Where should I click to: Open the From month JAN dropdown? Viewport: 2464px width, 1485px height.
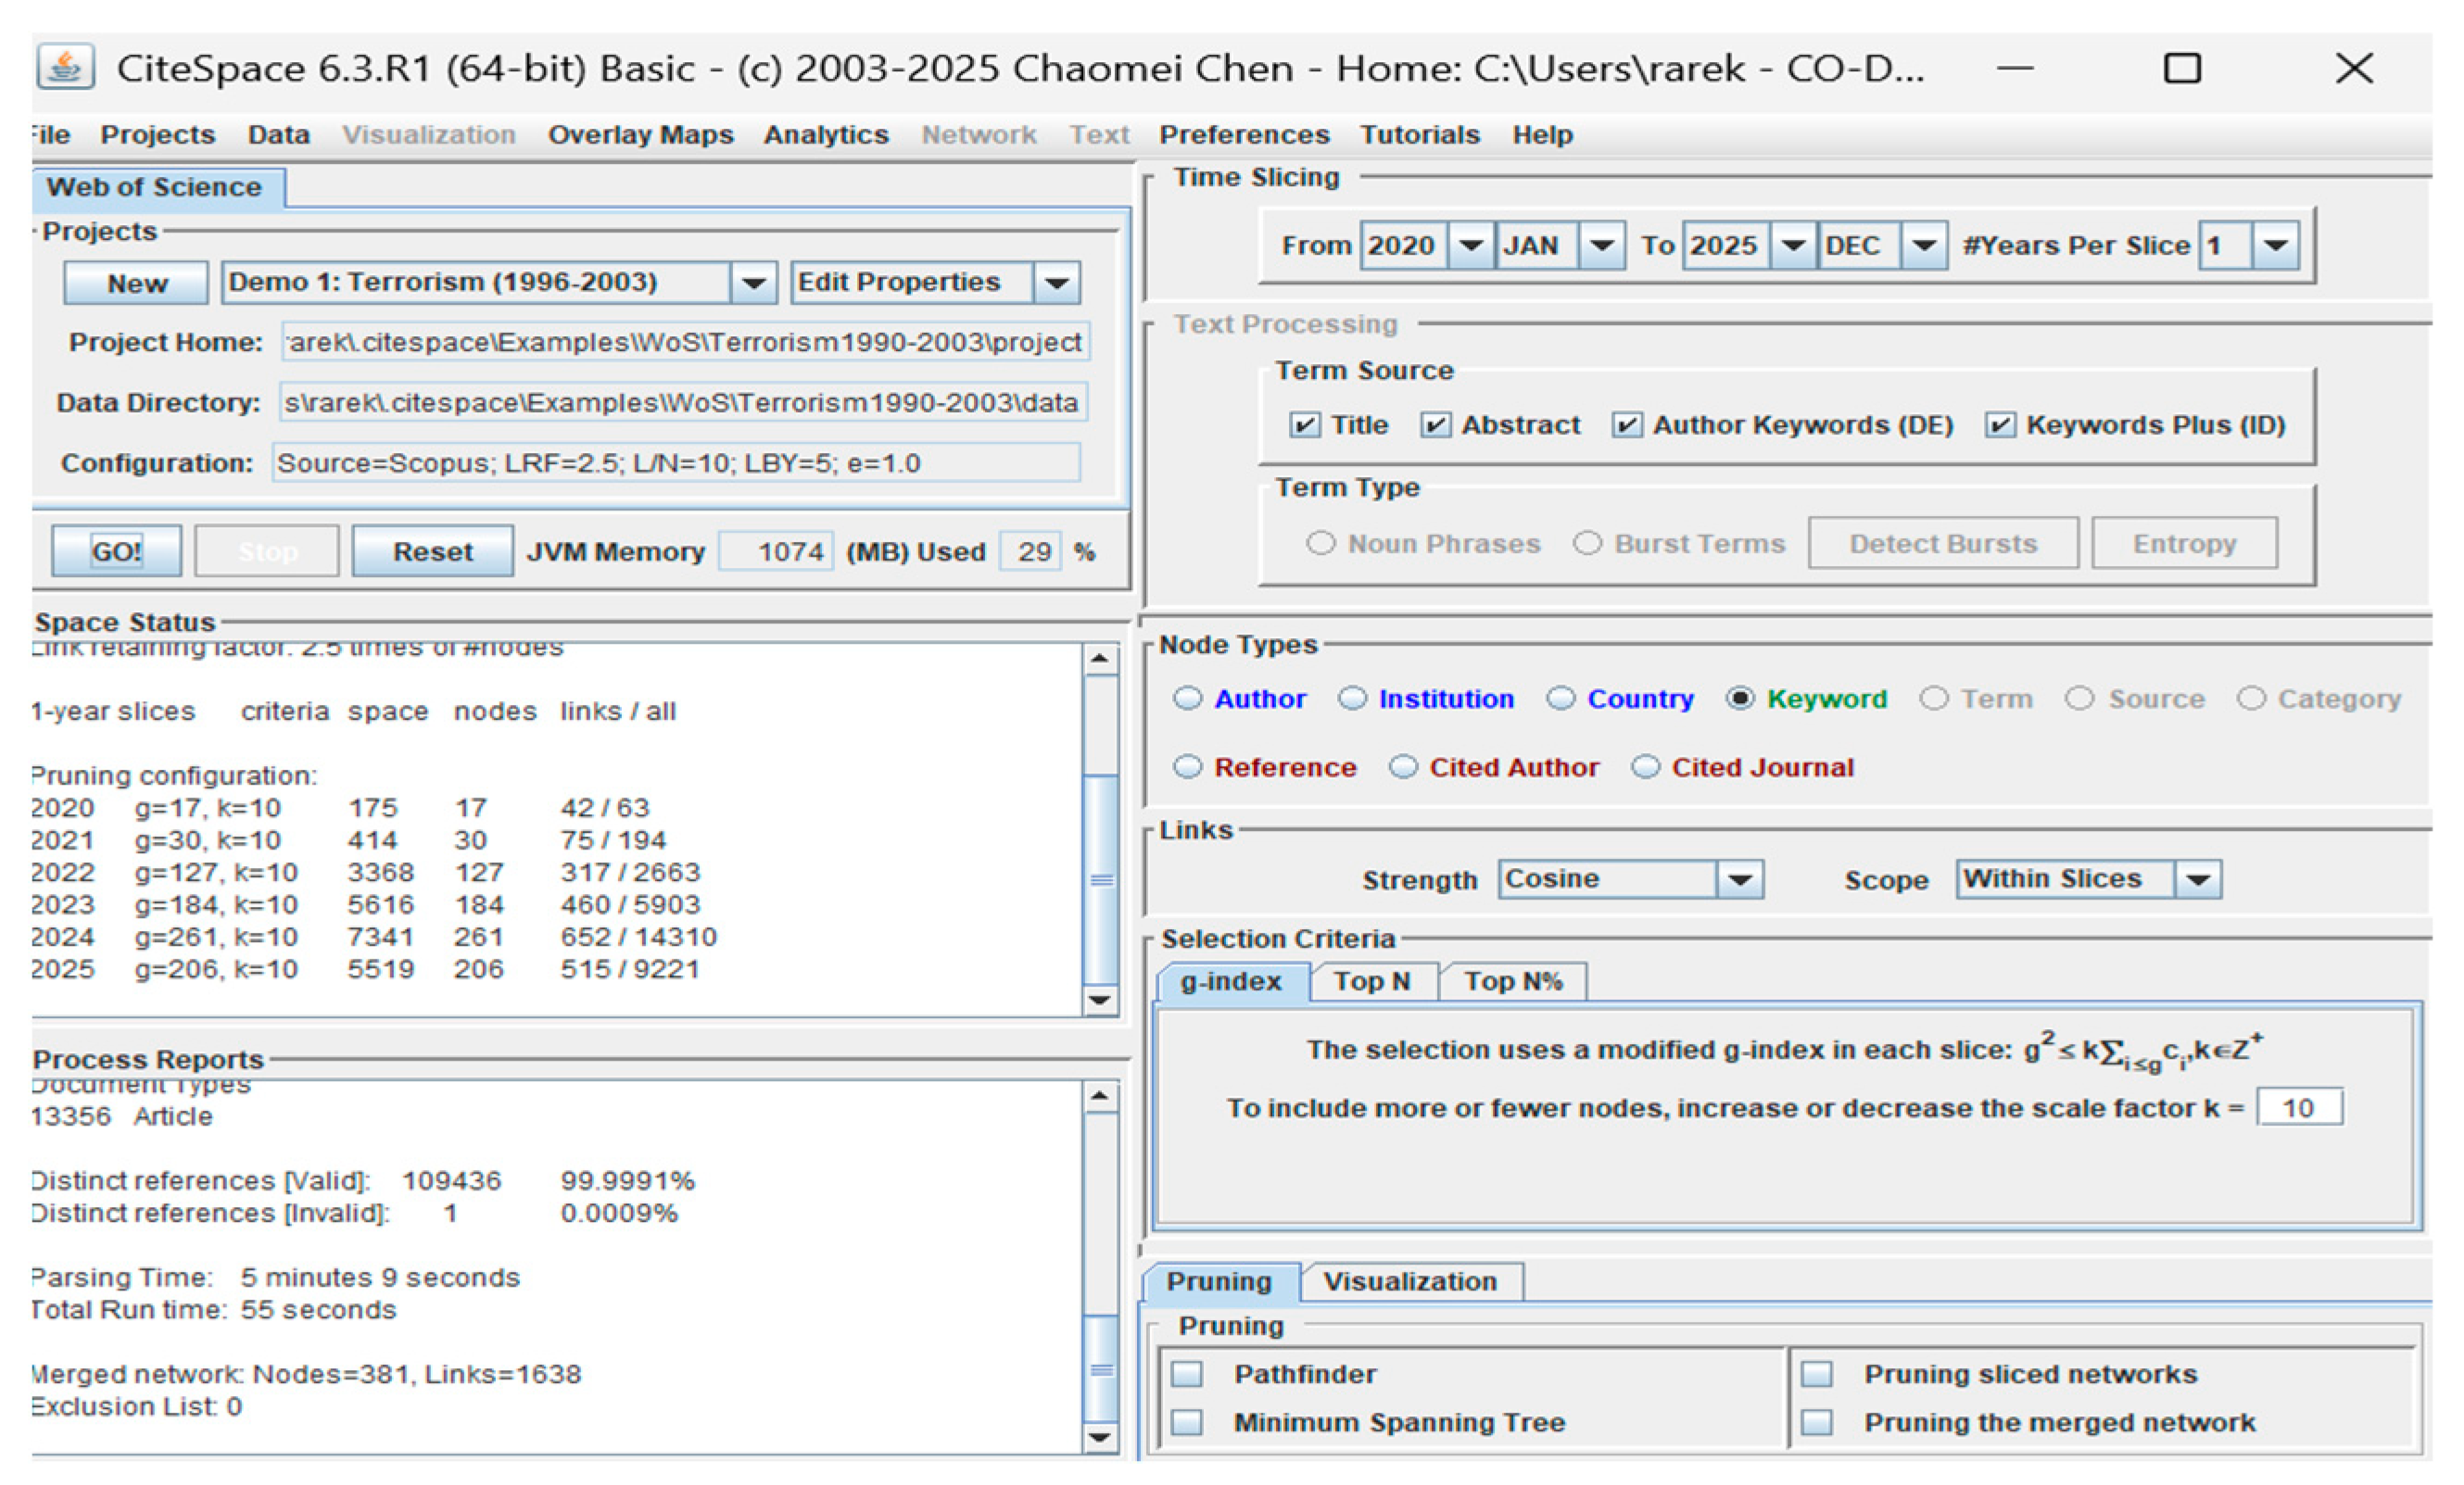coord(1601,246)
